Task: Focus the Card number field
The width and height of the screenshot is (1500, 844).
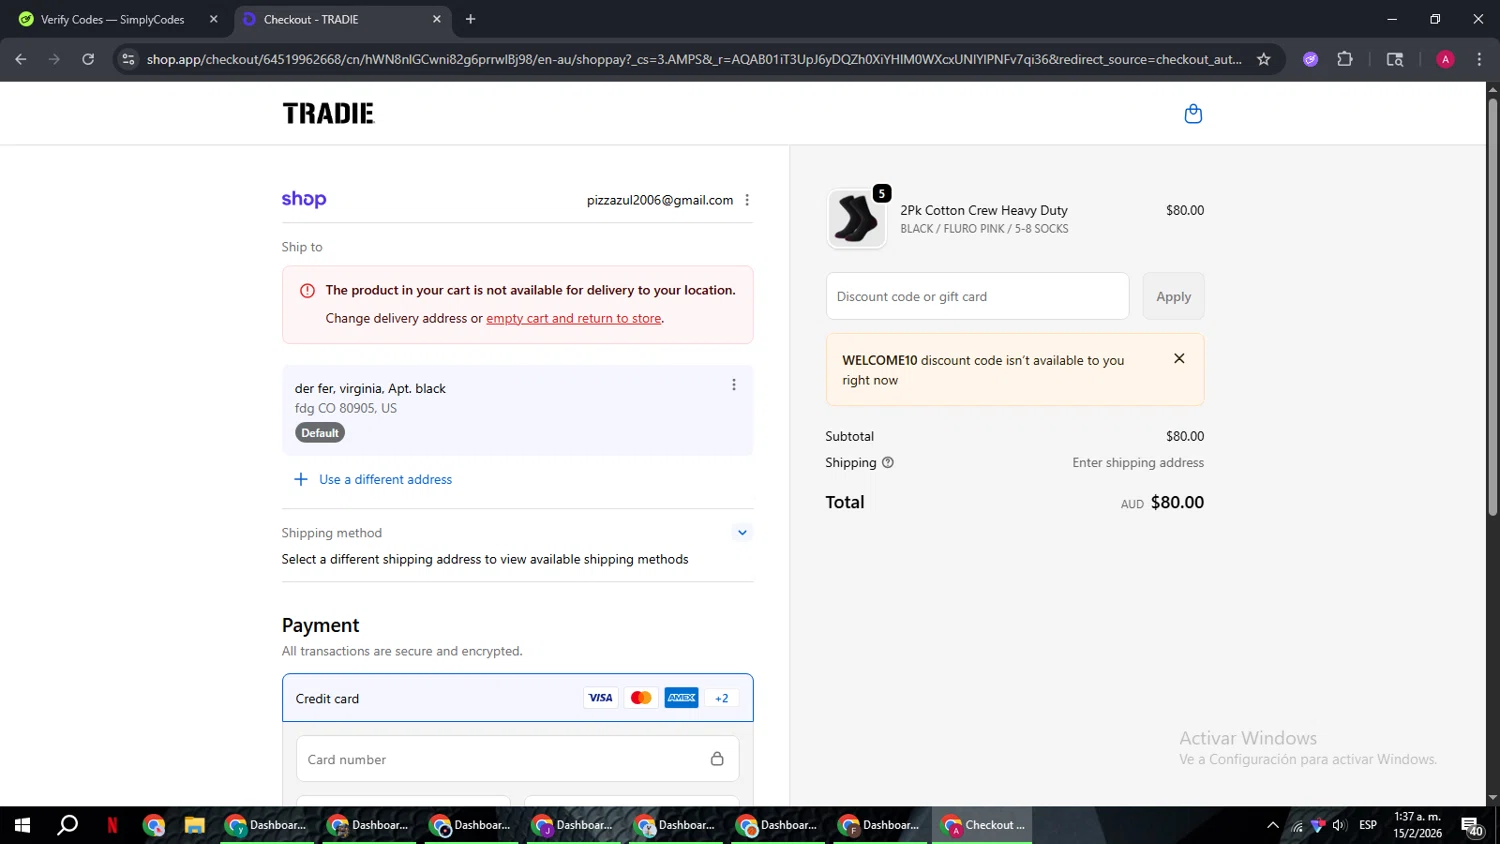Action: point(517,759)
